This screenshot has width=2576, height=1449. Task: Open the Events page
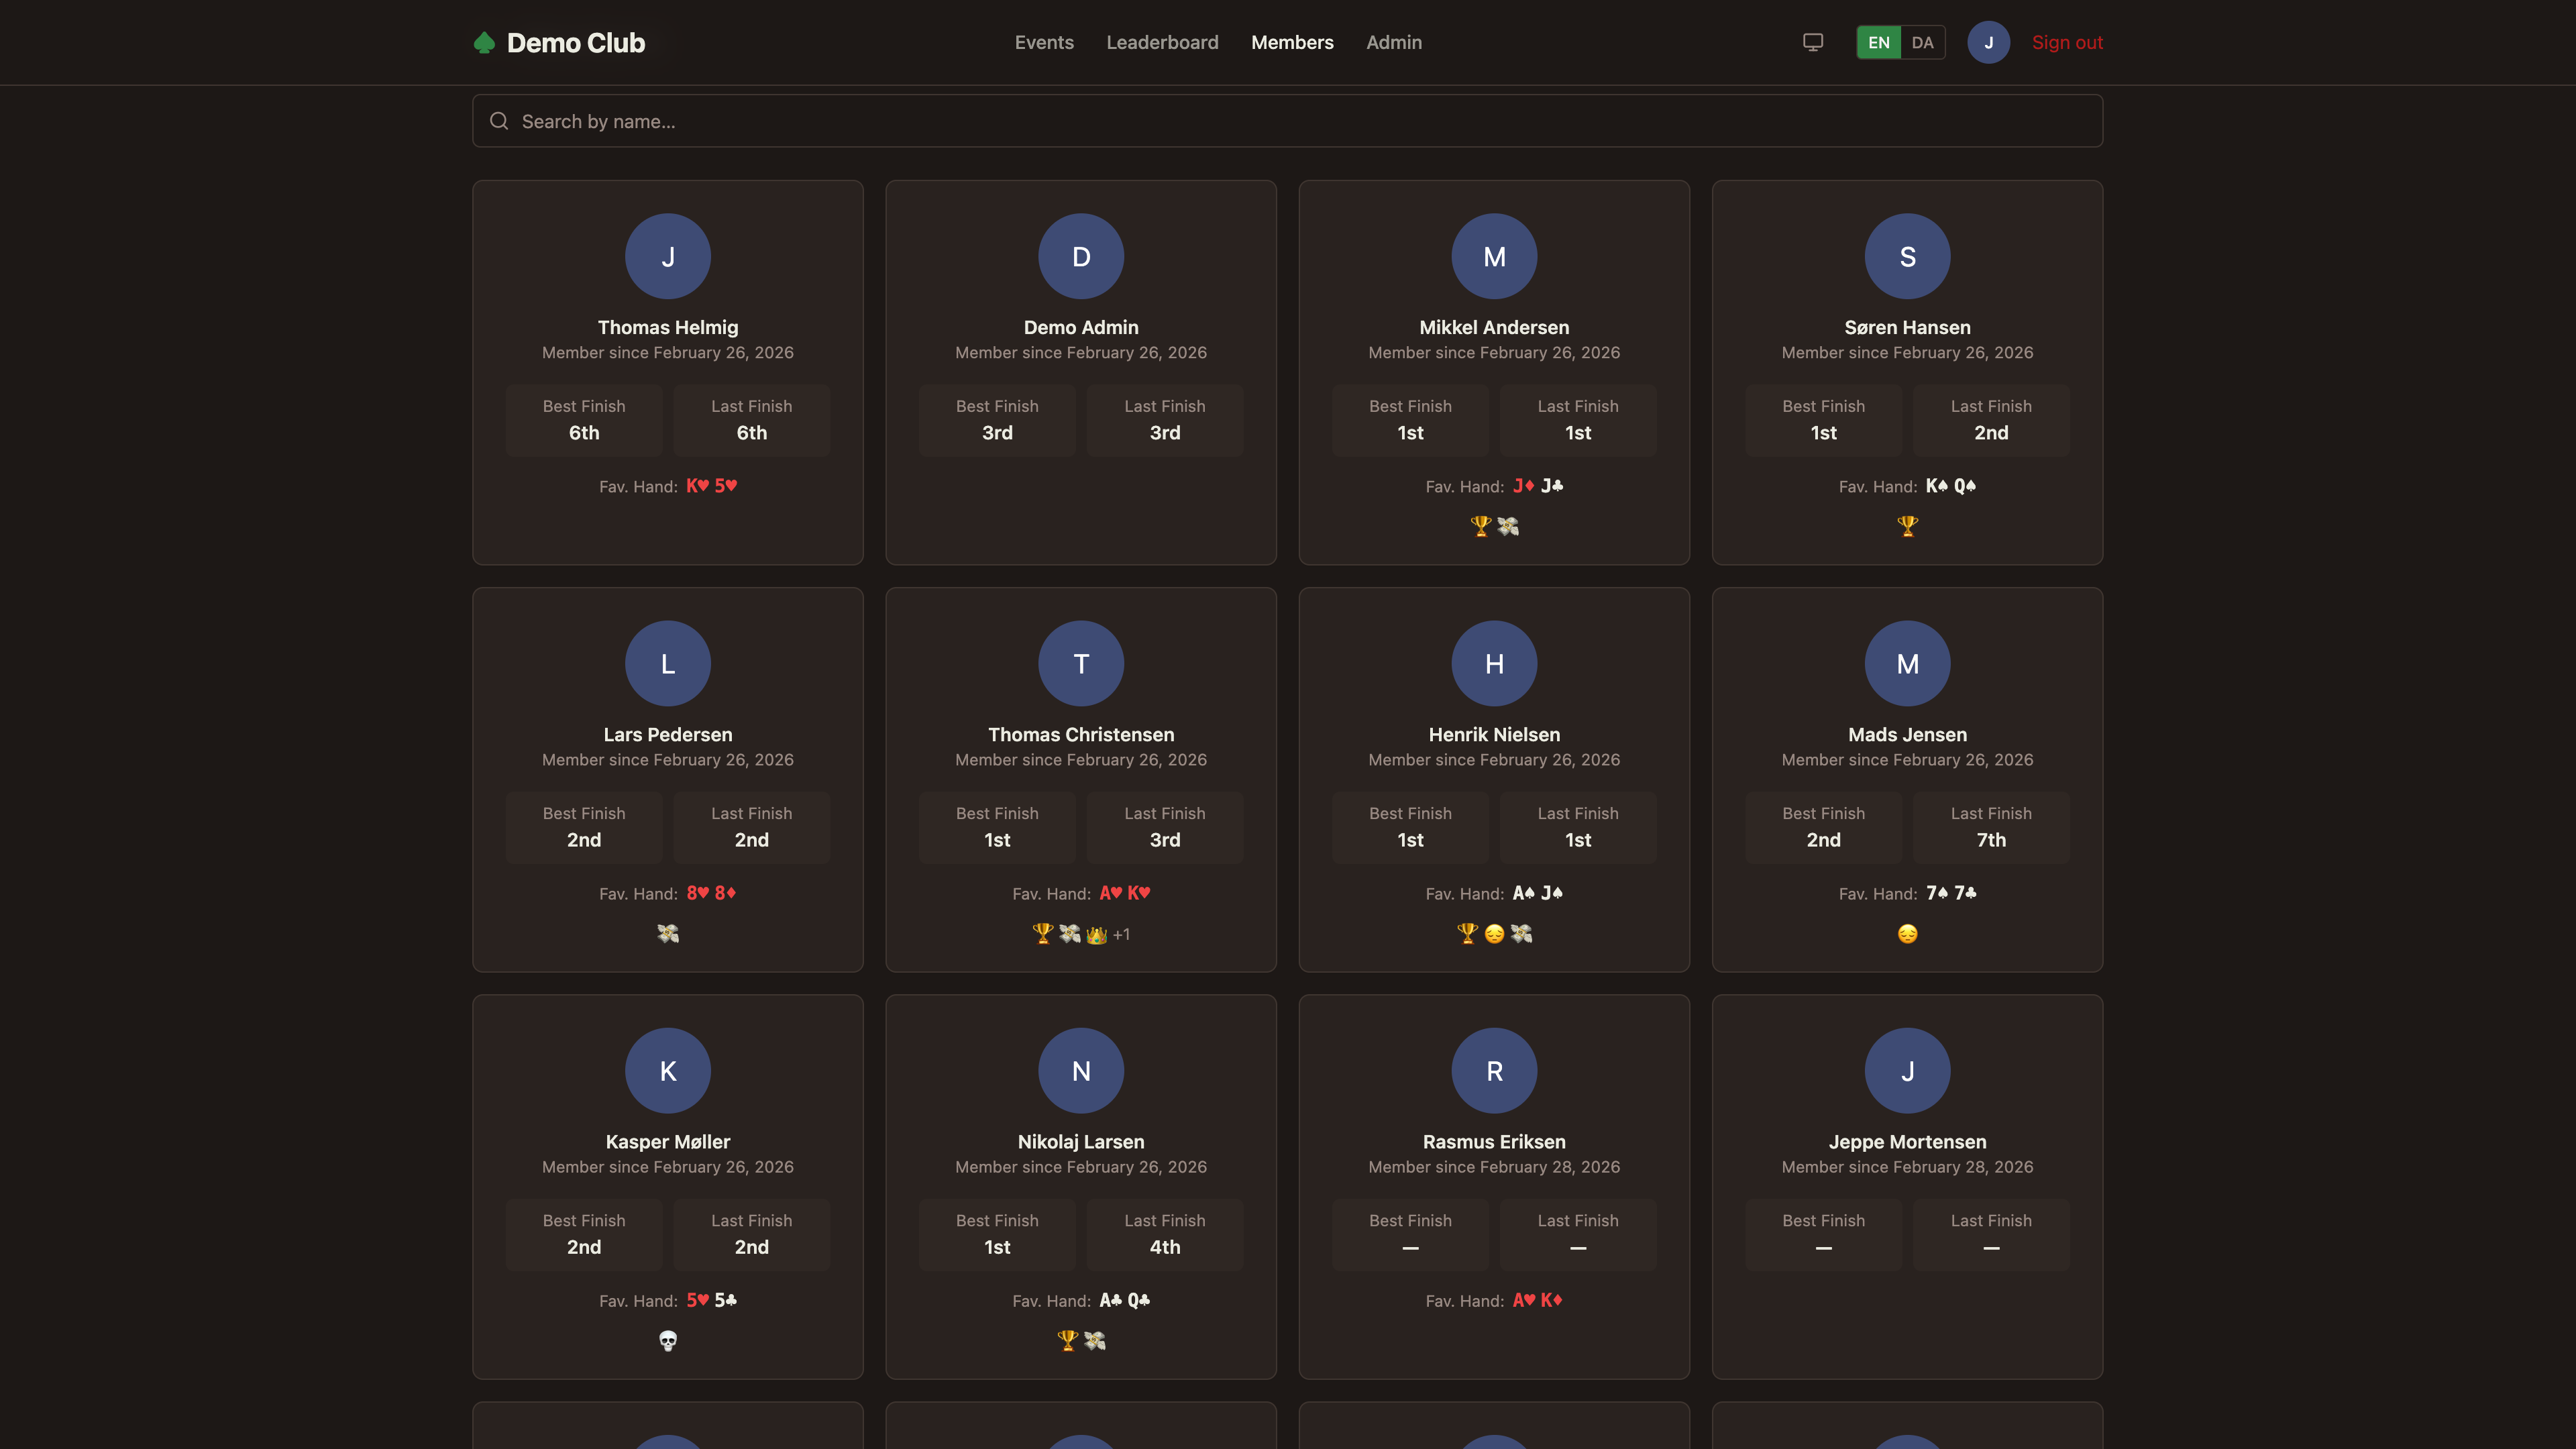tap(1044, 42)
